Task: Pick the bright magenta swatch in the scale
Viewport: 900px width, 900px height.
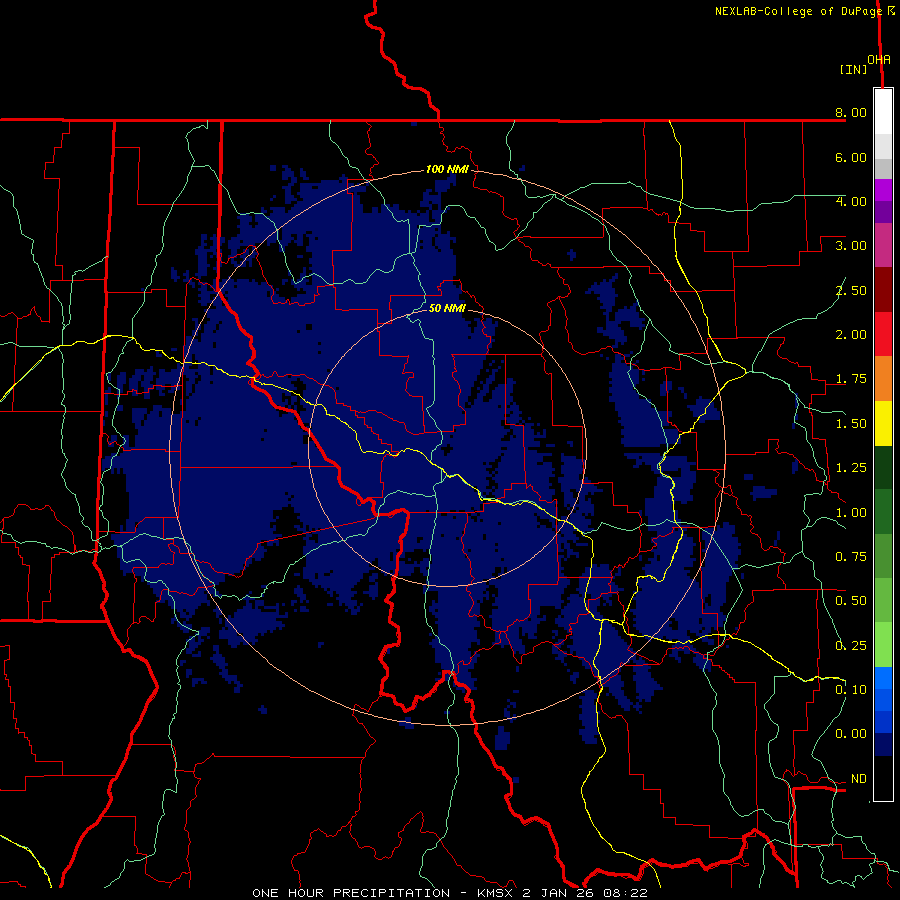Action: pyautogui.click(x=883, y=190)
